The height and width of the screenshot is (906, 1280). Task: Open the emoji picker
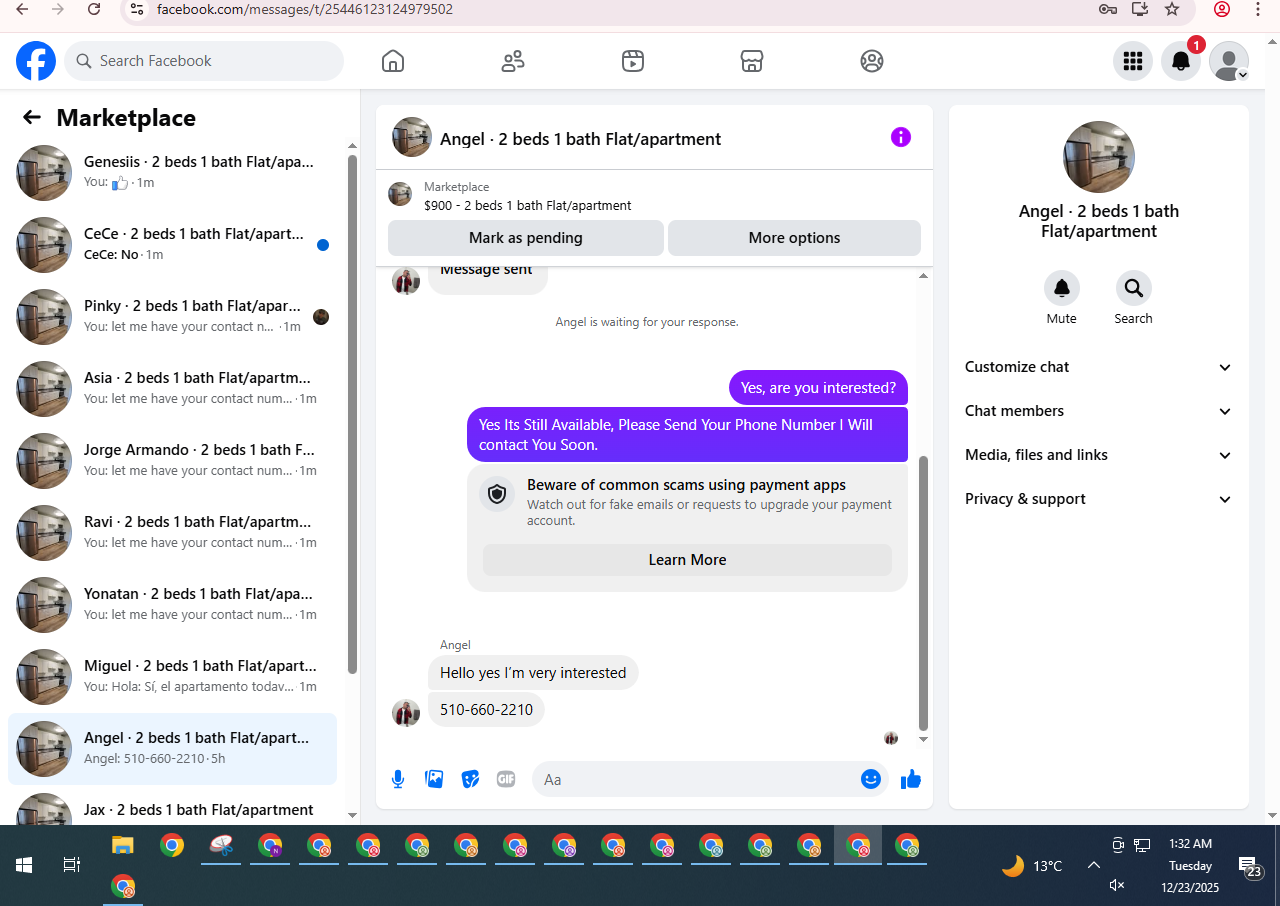click(x=871, y=779)
